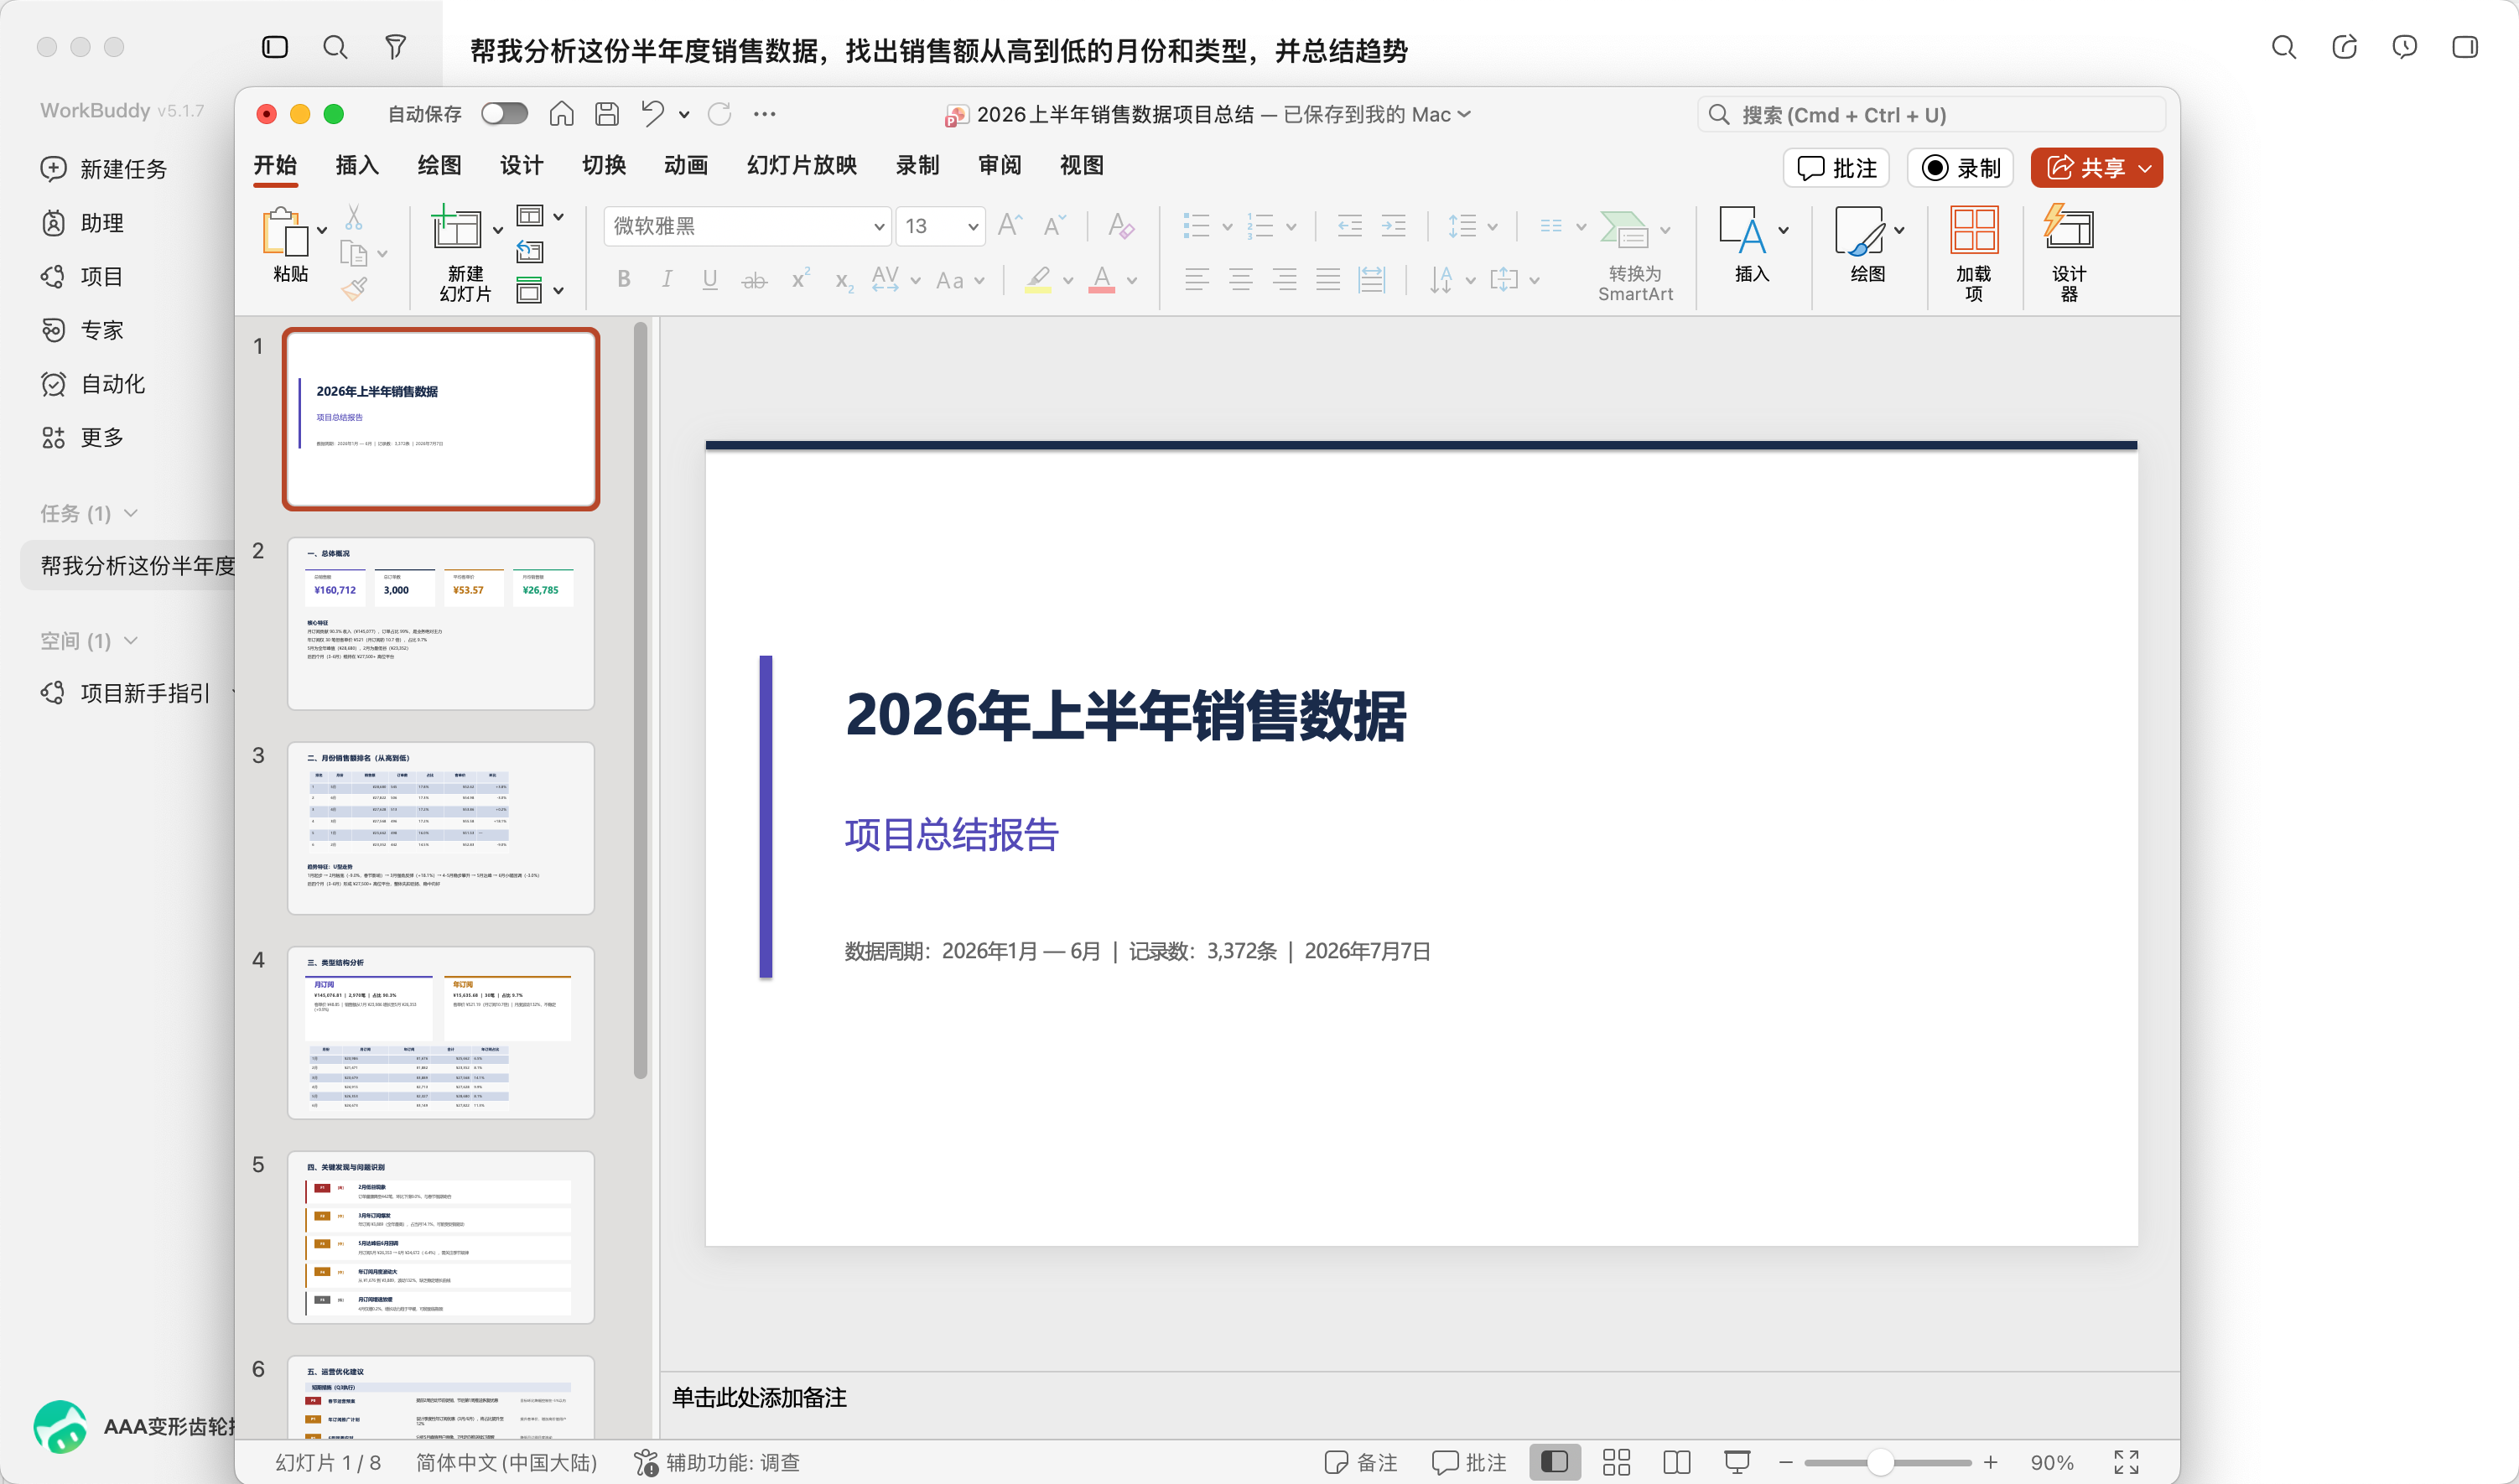The image size is (2519, 1484).
Task: Open the font name combo box 微软雅黑
Action: (746, 226)
